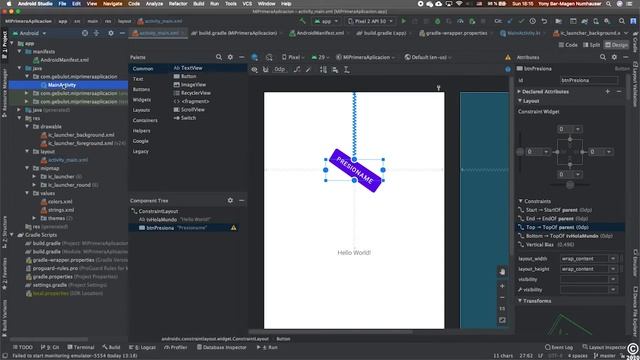Collapse the Transforms section
This screenshot has height=360, width=640.
pyautogui.click(x=520, y=301)
